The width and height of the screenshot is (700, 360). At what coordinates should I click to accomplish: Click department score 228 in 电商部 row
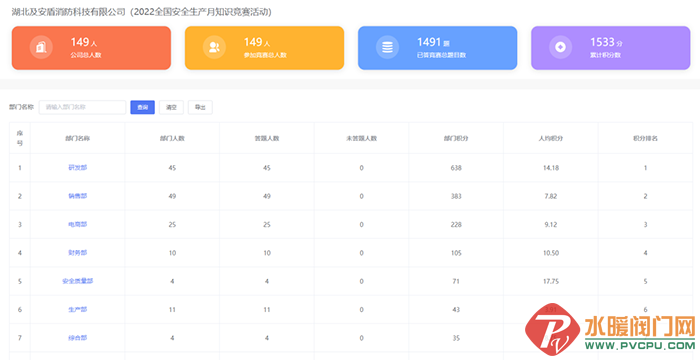click(456, 225)
